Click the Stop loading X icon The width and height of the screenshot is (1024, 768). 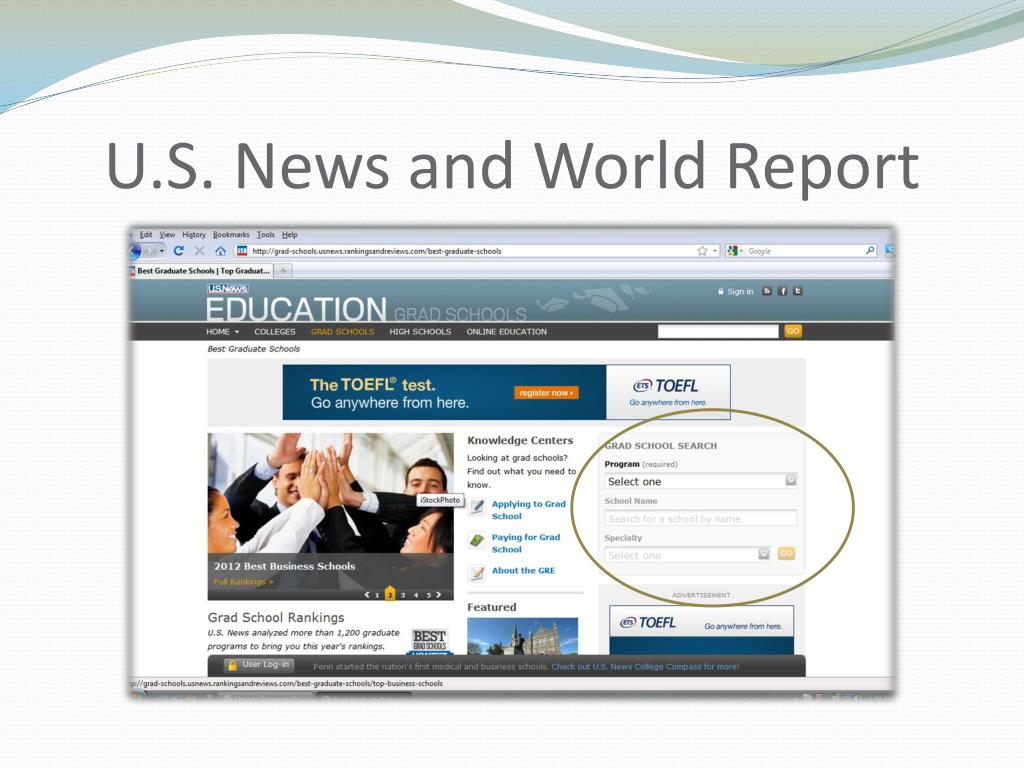coord(200,251)
